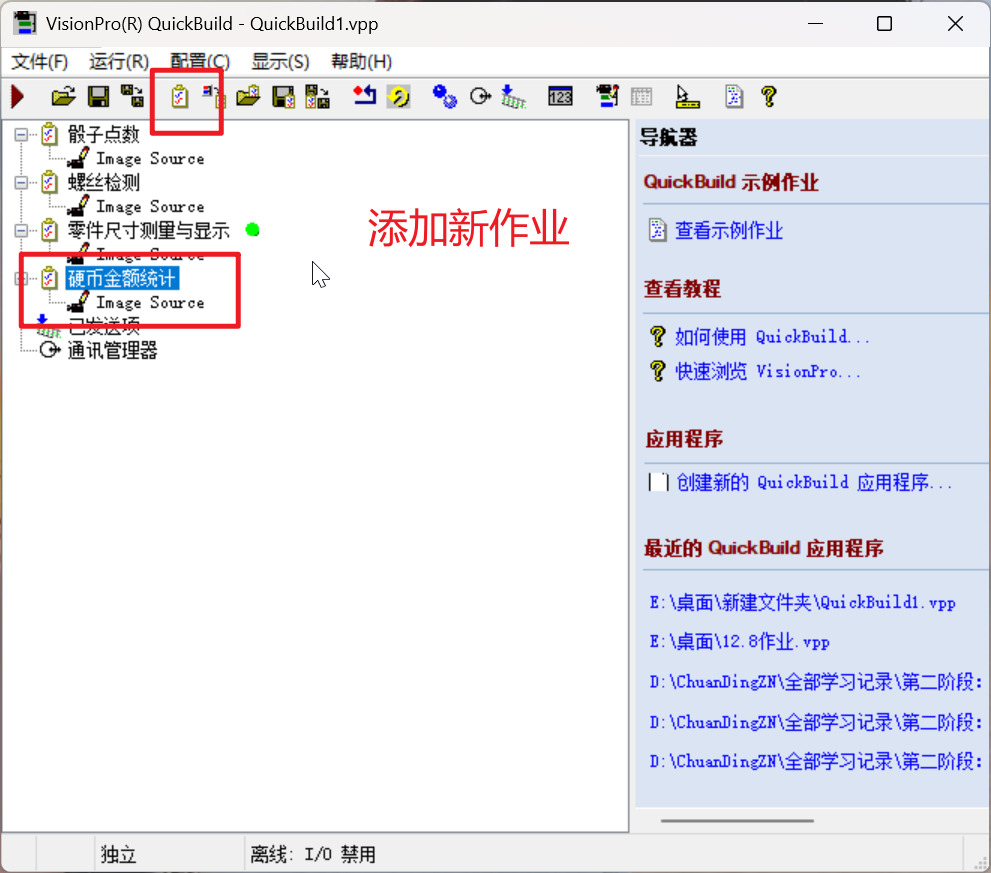Select the 通讯管理器 tree item

[112, 350]
